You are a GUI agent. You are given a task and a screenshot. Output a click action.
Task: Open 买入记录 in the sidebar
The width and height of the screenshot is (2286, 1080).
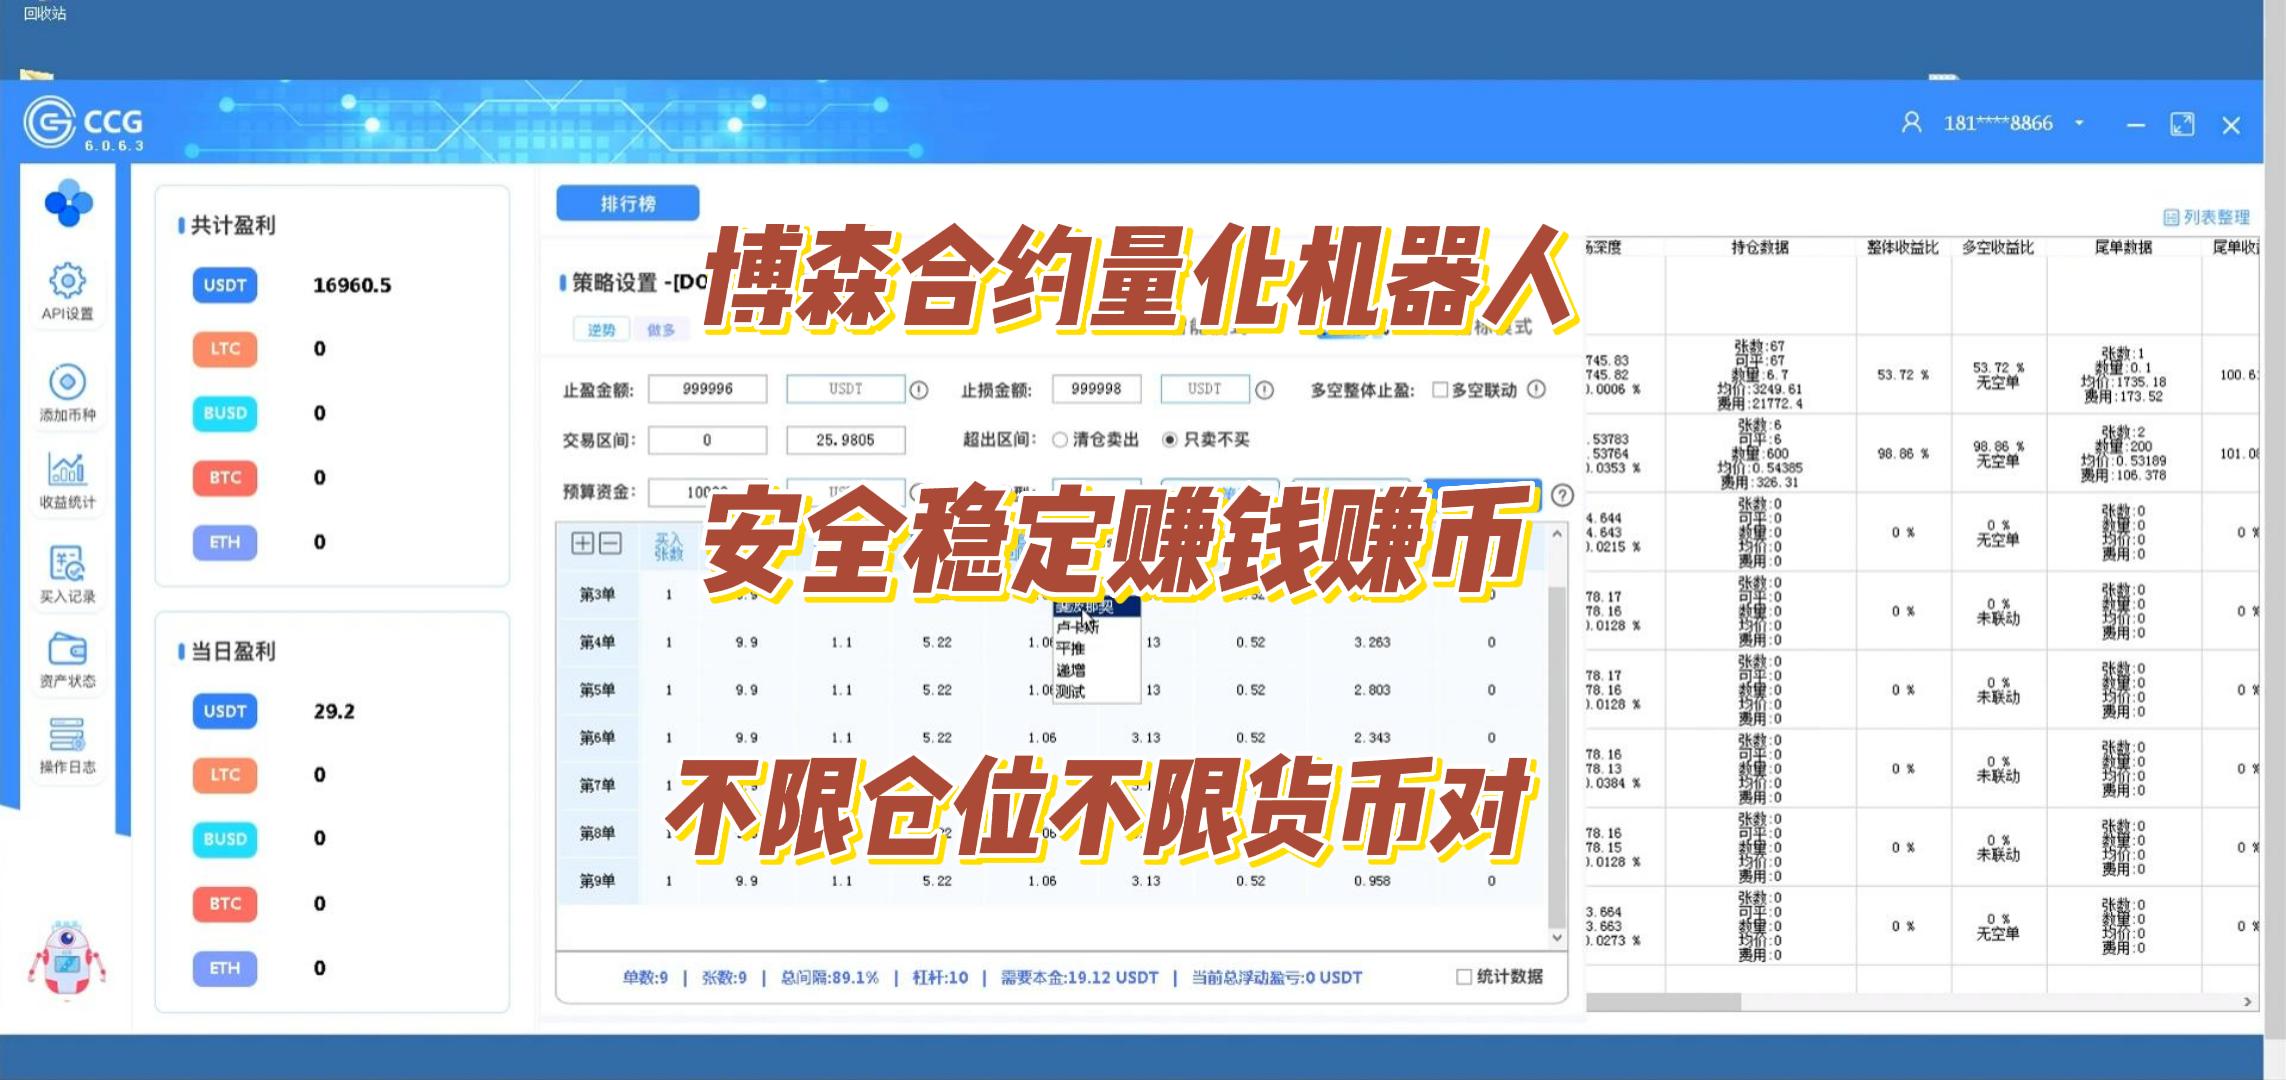[67, 575]
